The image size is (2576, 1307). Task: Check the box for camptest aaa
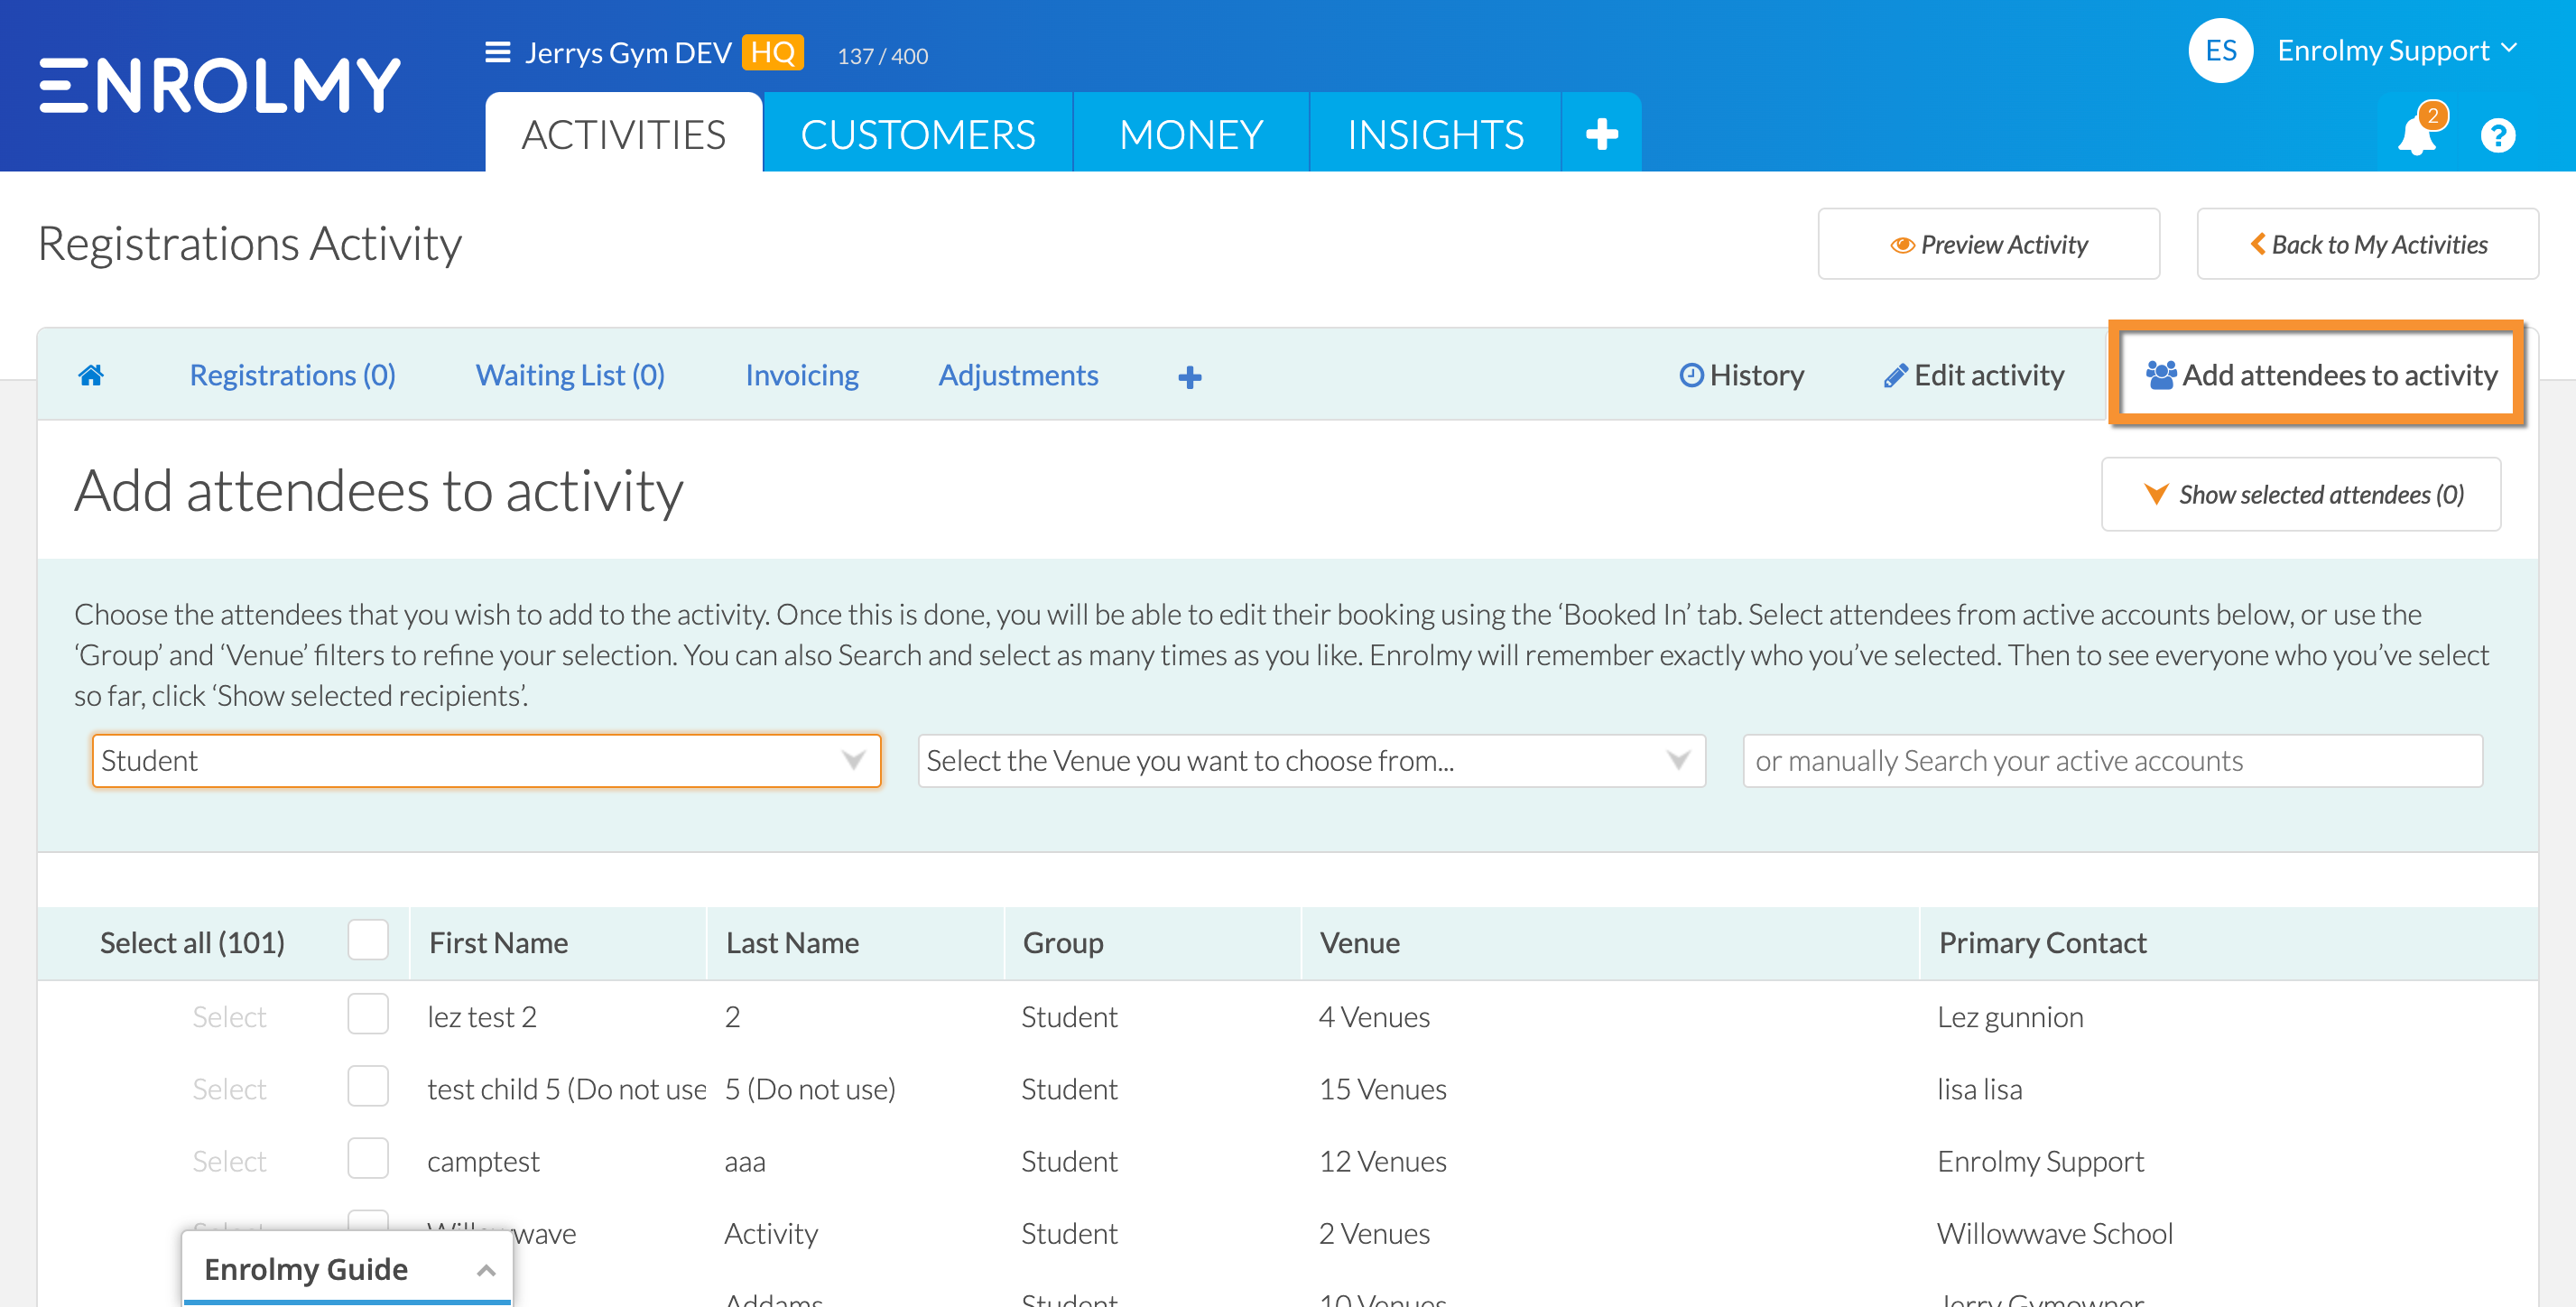[x=368, y=1159]
